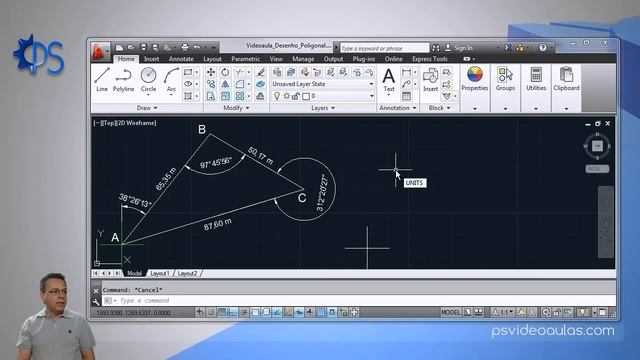
Task: Toggle Ortho Mode in status bar
Action: (232, 312)
